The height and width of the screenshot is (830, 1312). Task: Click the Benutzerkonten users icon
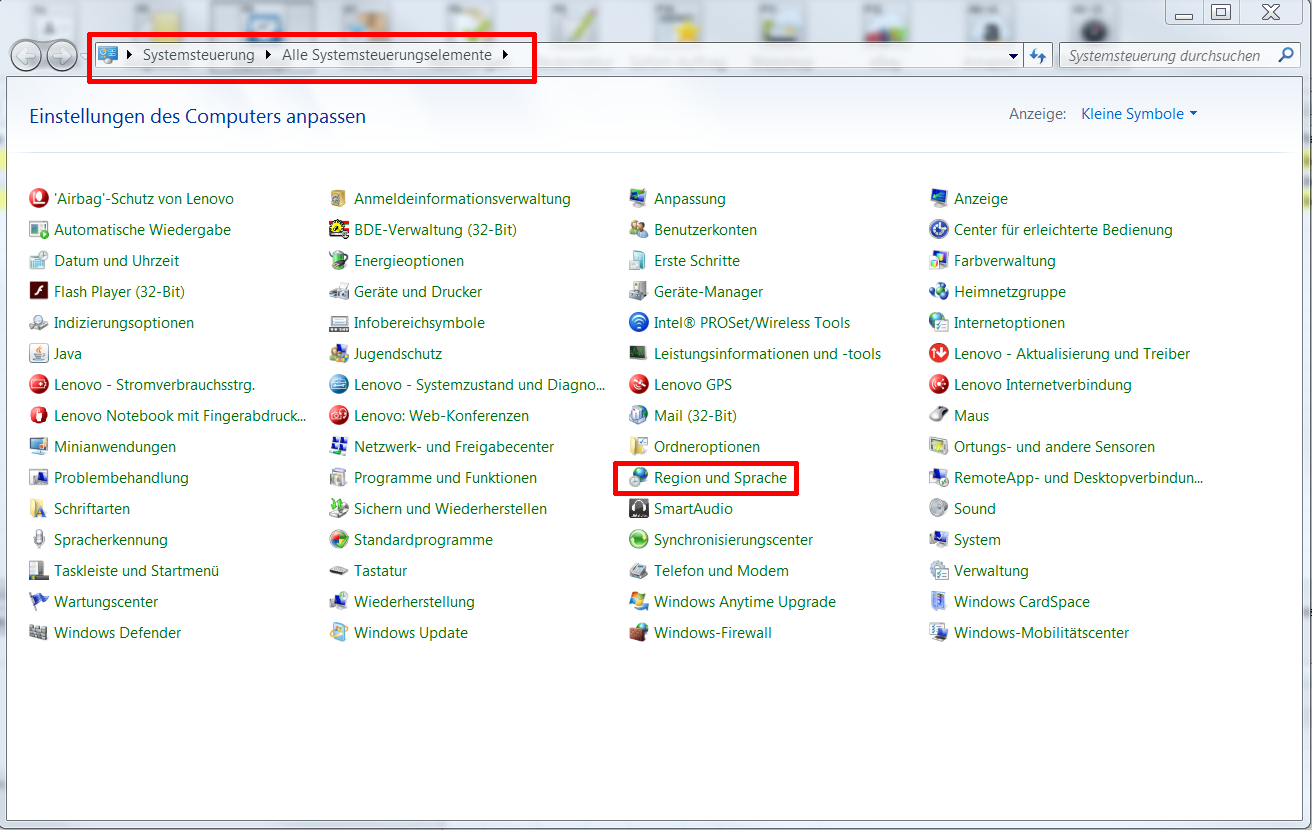click(638, 229)
